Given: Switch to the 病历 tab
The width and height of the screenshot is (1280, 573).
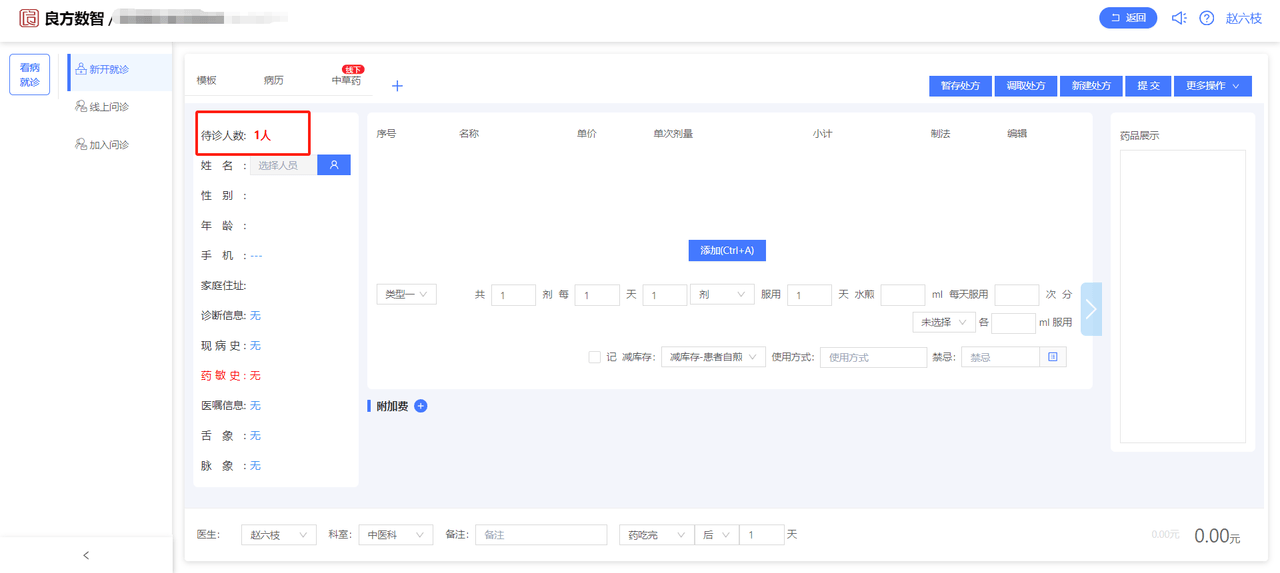Looking at the screenshot, I should (273, 81).
